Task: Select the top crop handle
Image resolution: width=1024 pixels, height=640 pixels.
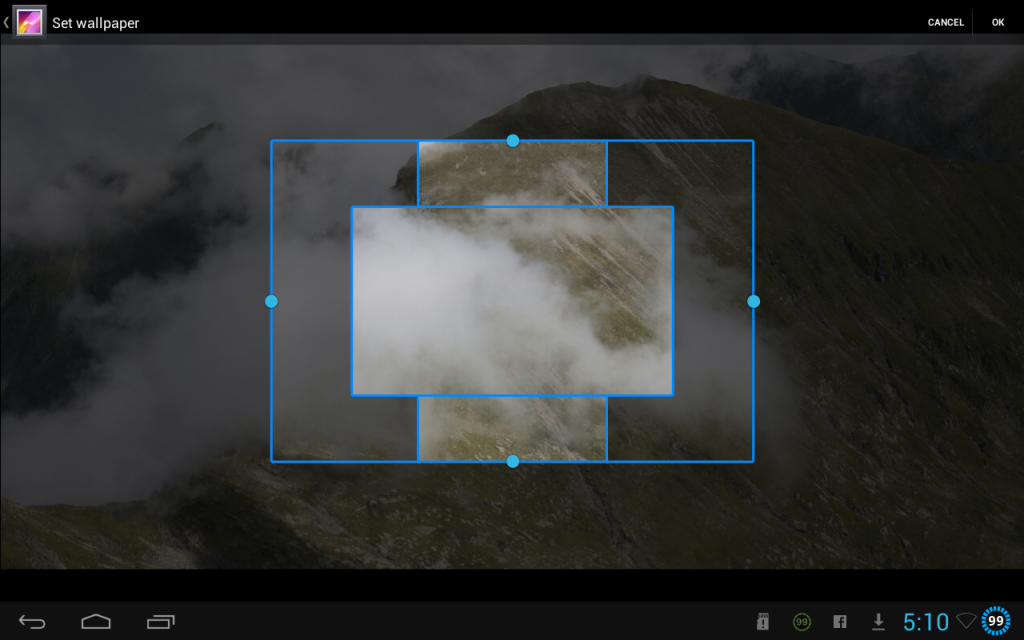Action: coord(513,140)
